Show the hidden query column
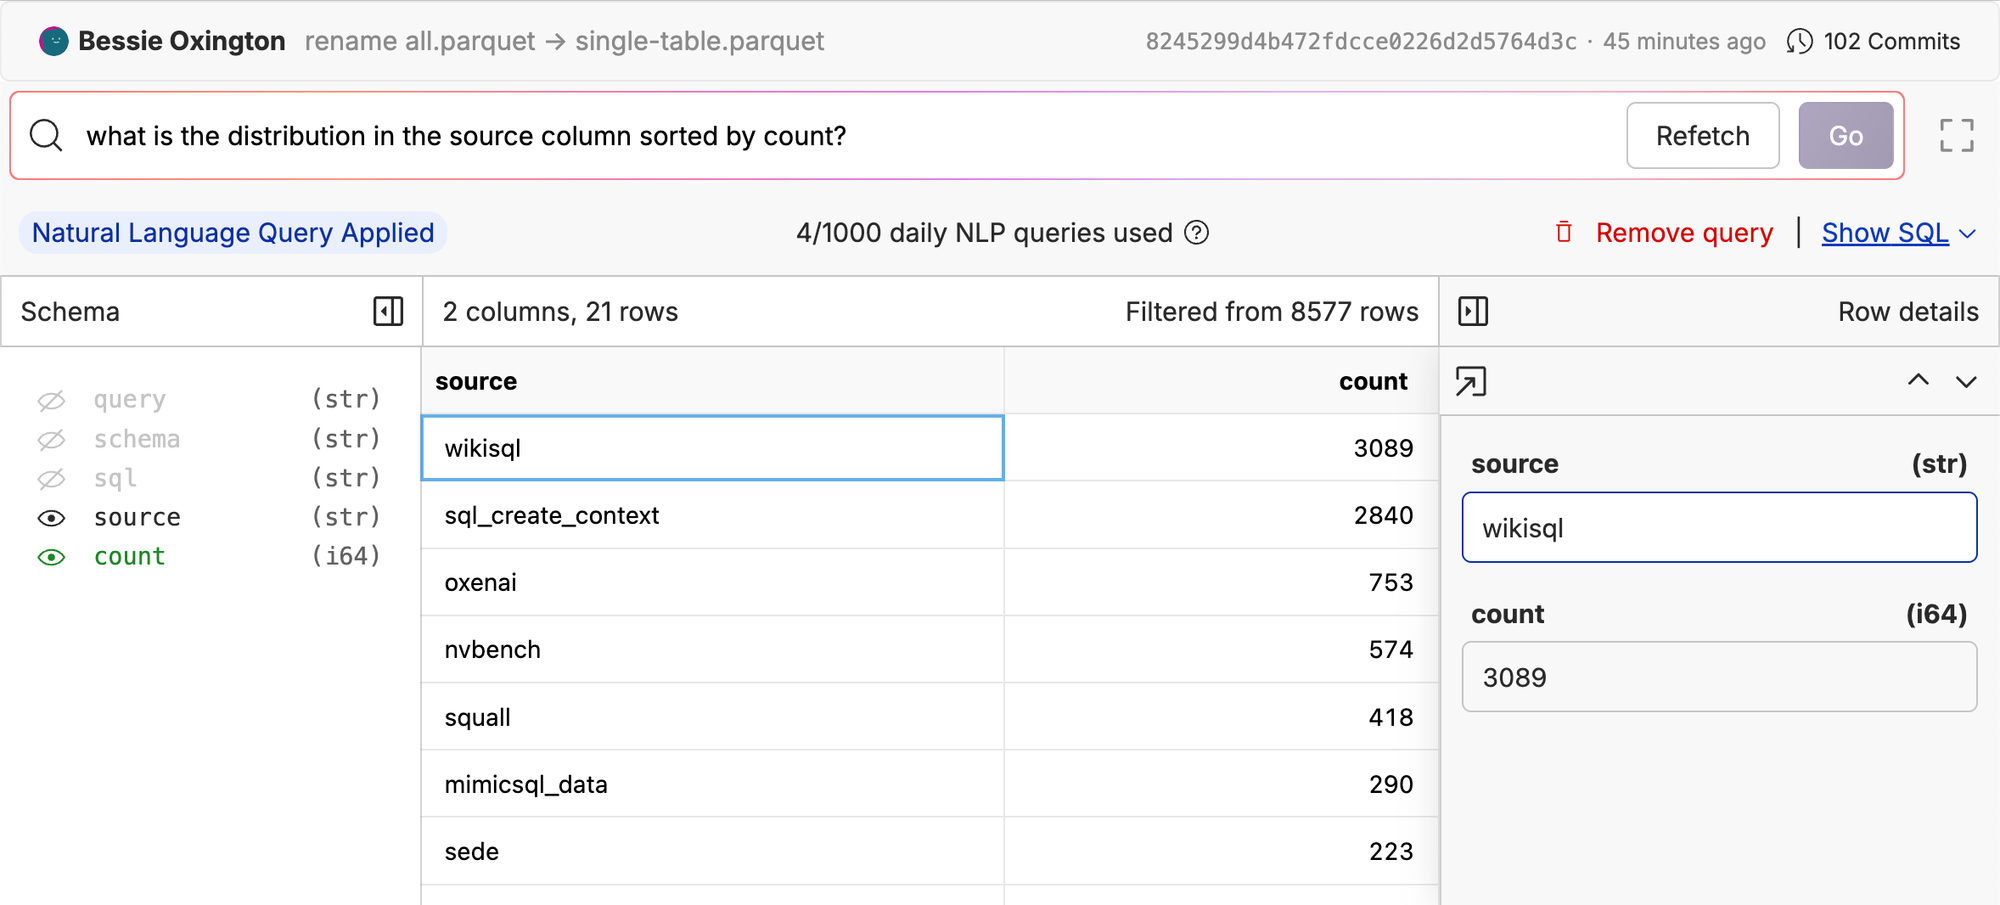This screenshot has height=905, width=2000. 52,400
